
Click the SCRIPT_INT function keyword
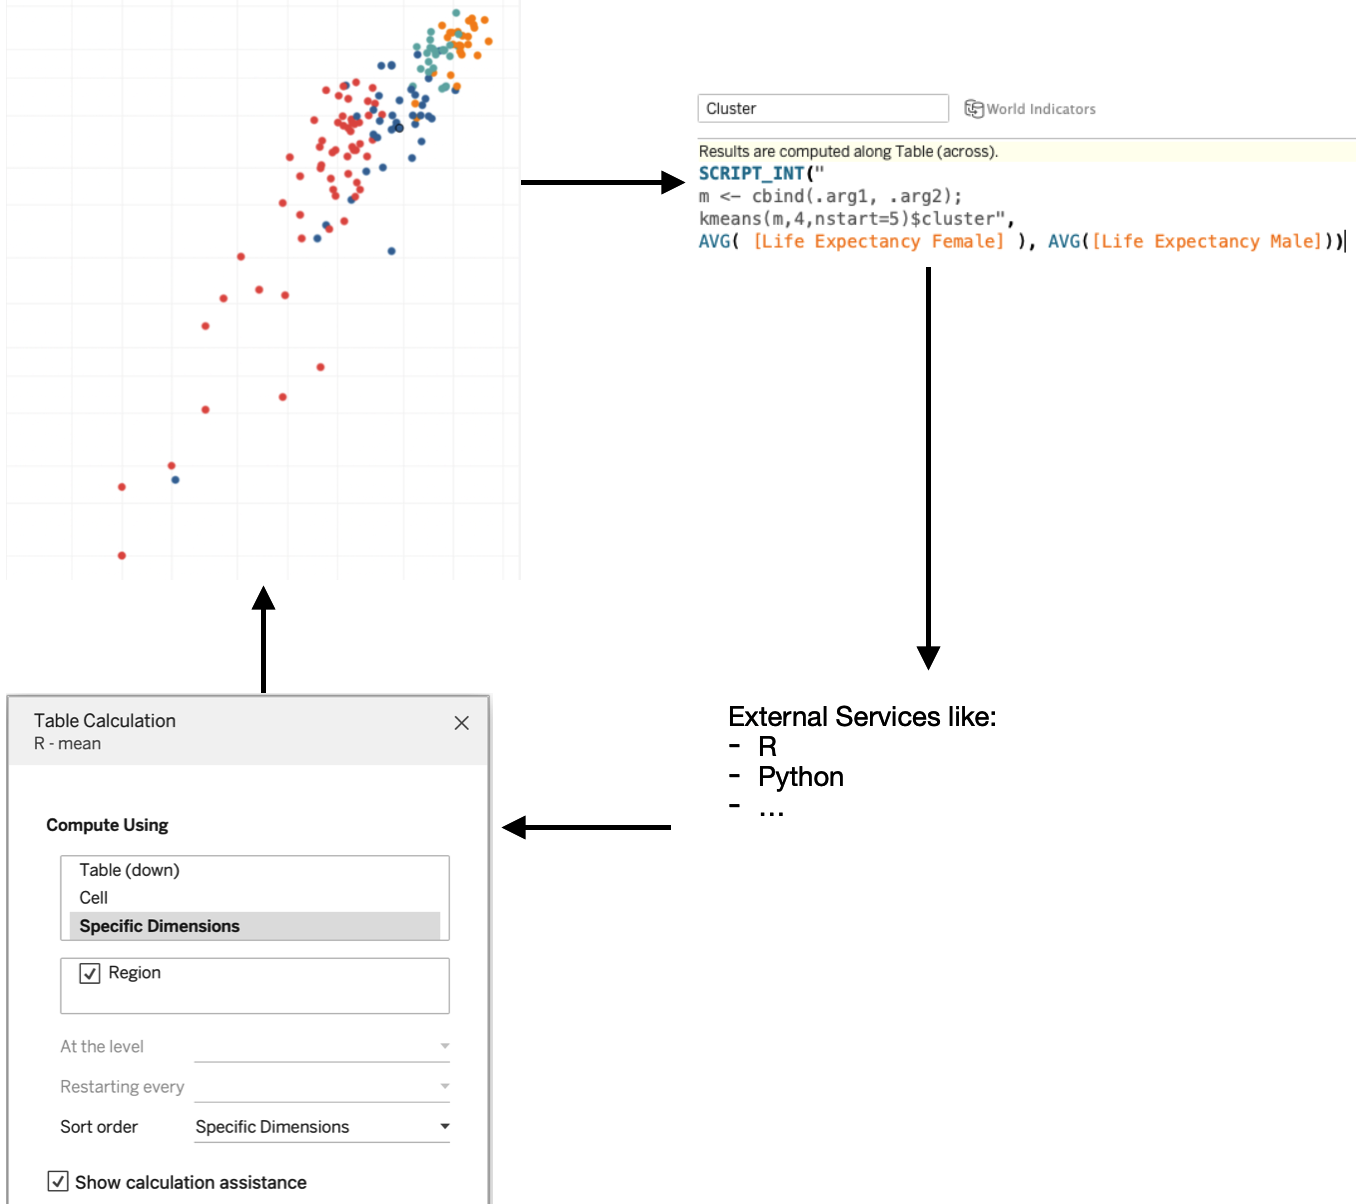pyautogui.click(x=751, y=173)
